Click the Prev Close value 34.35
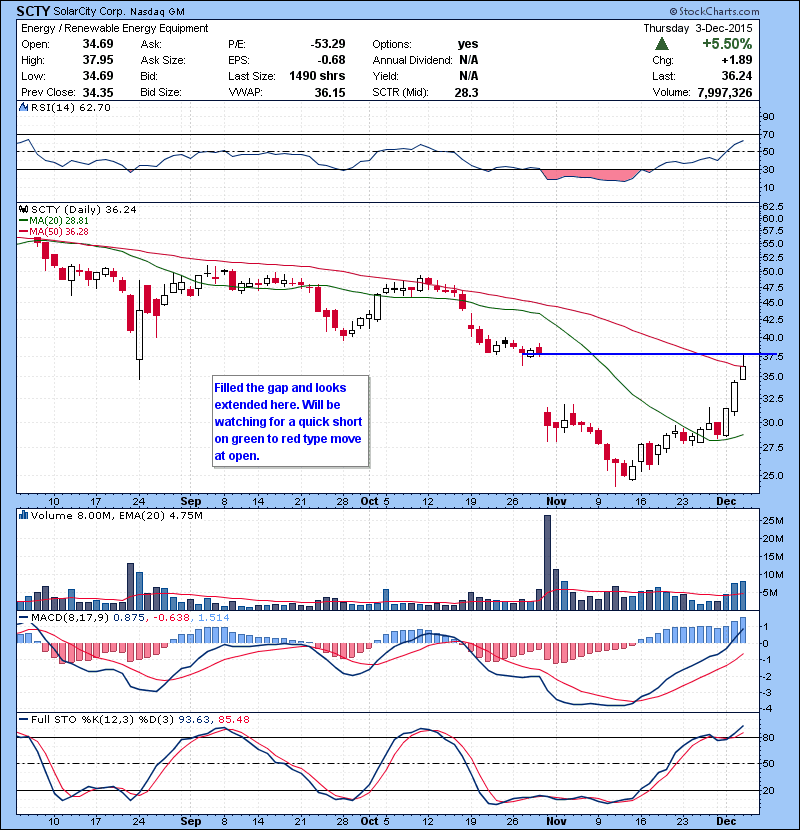Viewport: 800px width, 830px height. point(98,92)
